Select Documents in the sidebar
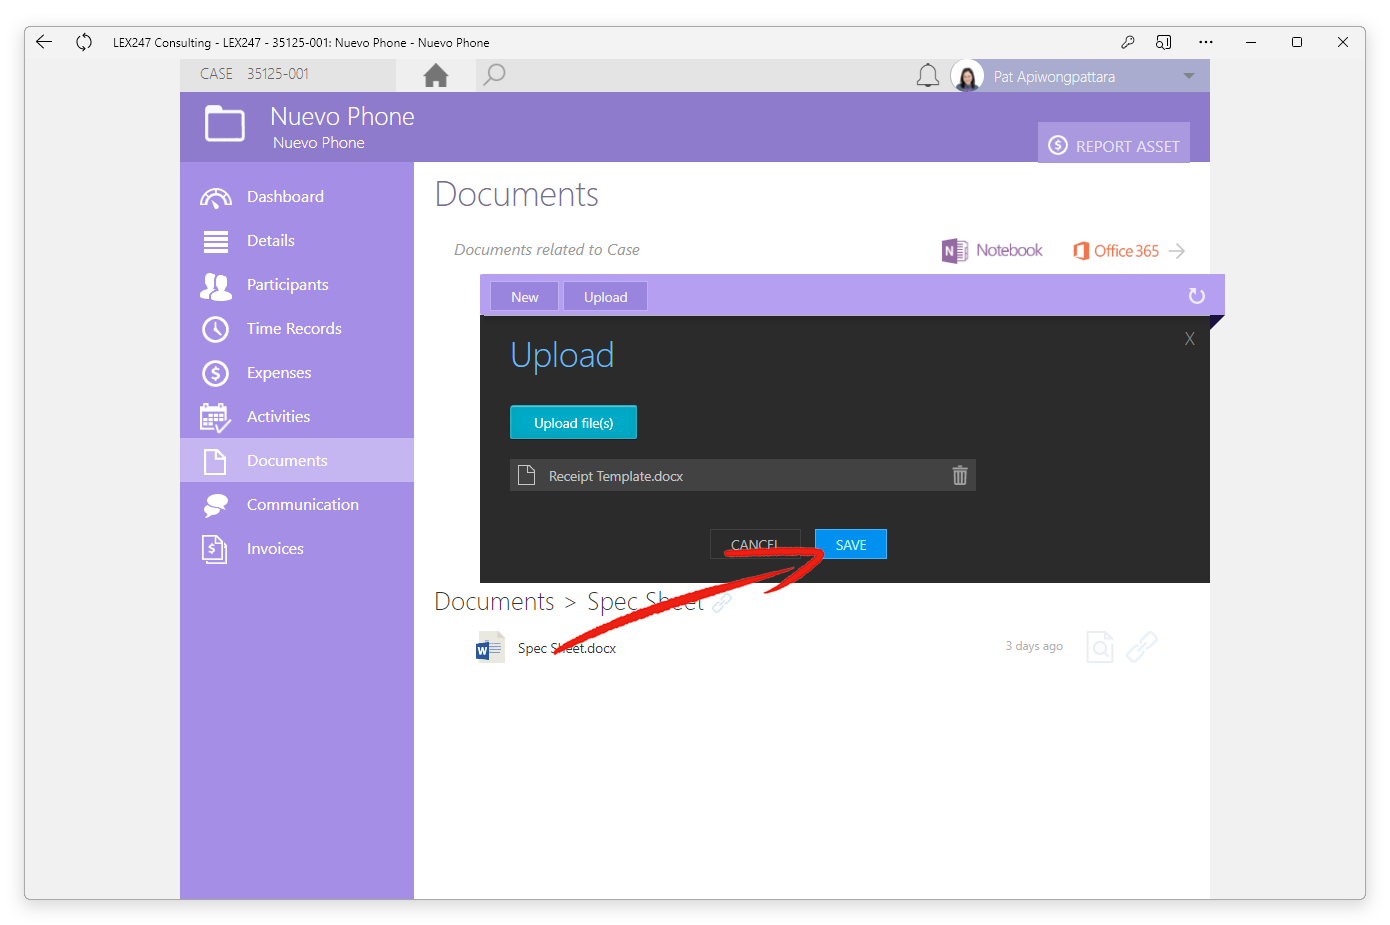Image resolution: width=1390 pixels, height=925 pixels. coord(297,460)
